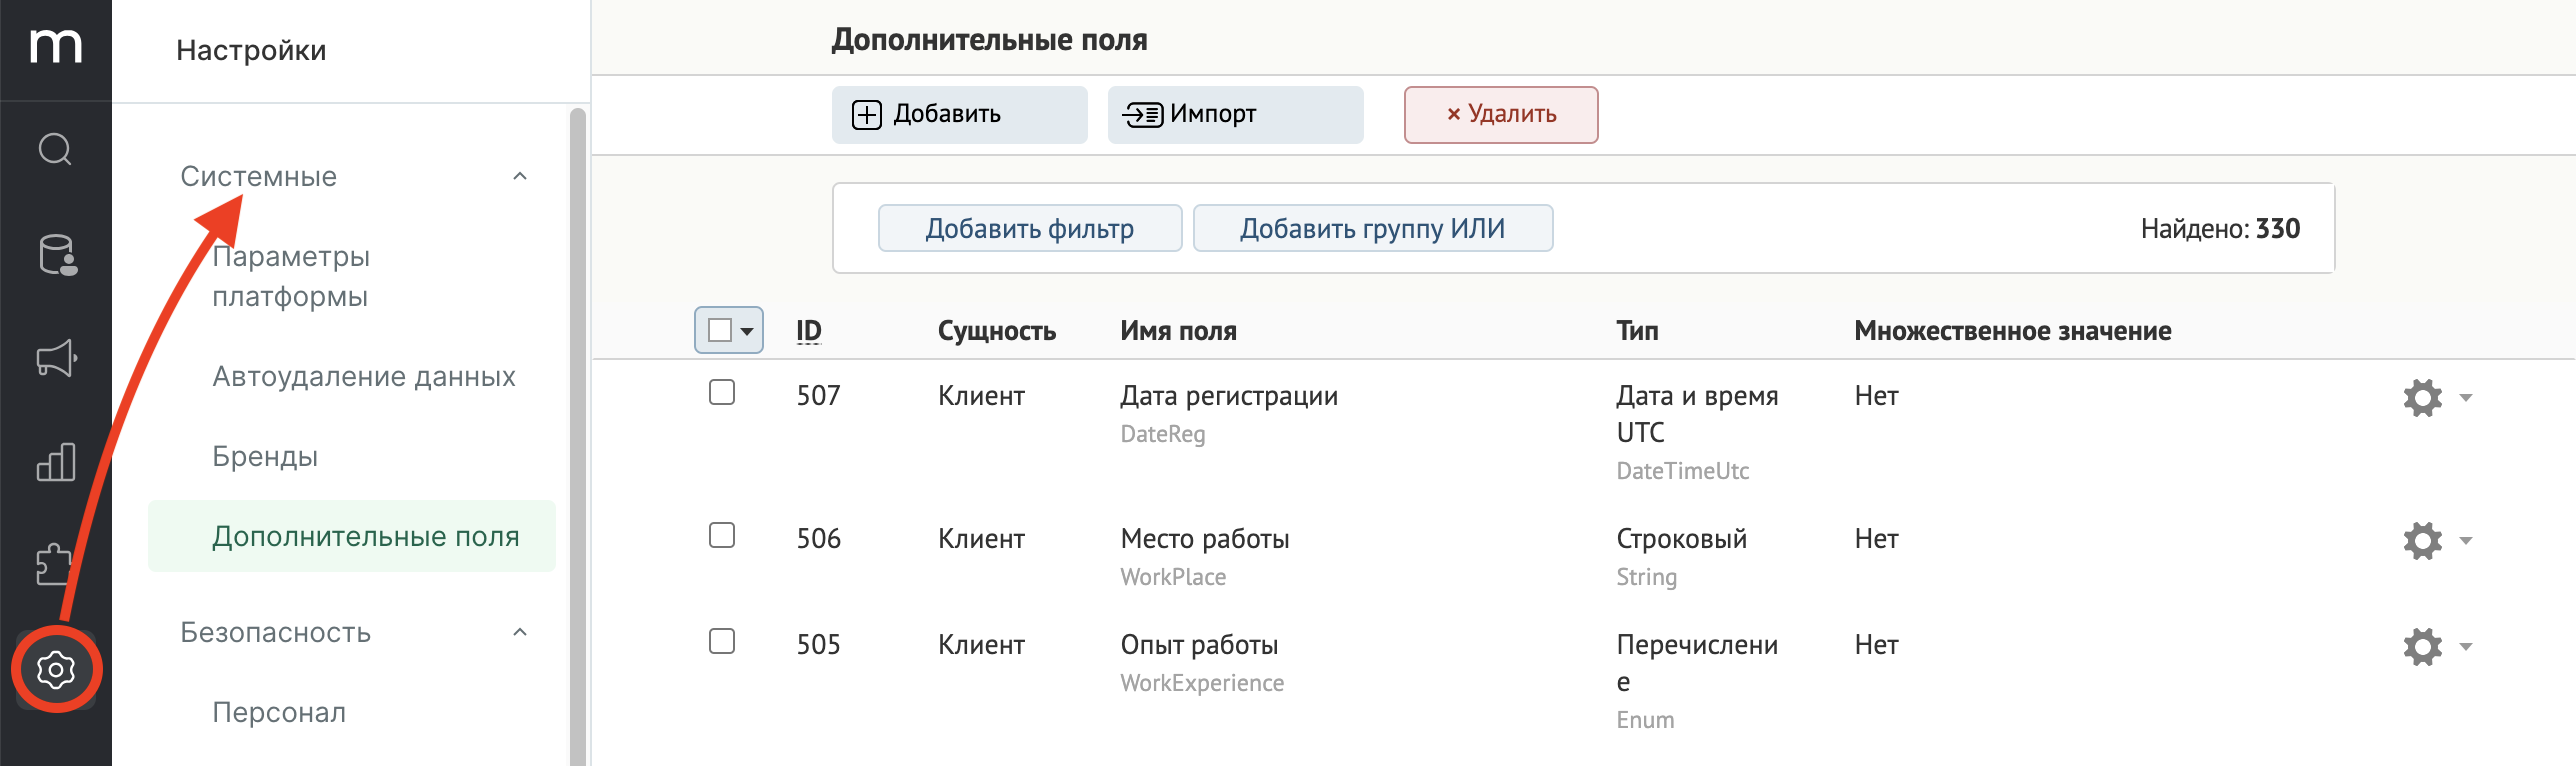This screenshot has width=2576, height=766.
Task: Click the Добавить button
Action: click(960, 115)
